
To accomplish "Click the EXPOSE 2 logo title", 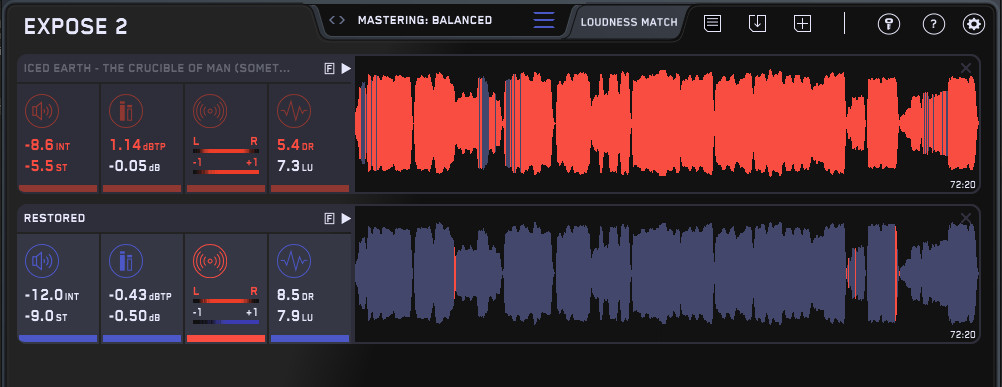I will click(x=75, y=27).
